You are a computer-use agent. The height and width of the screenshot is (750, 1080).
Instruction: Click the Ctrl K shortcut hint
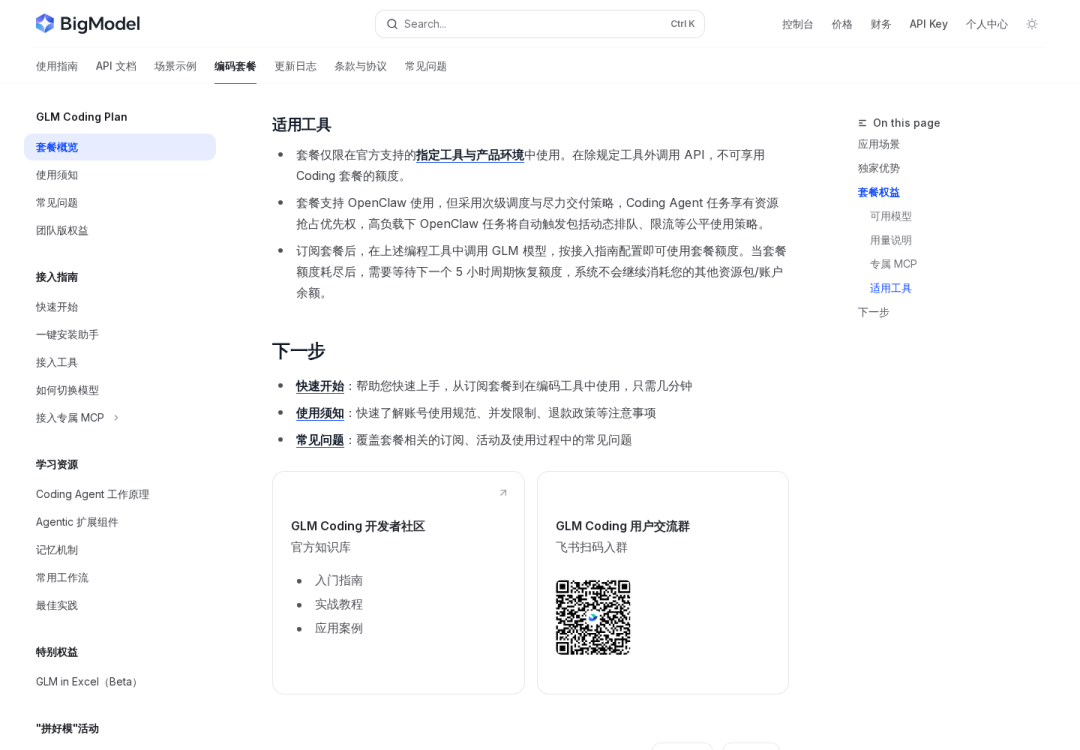tap(683, 24)
